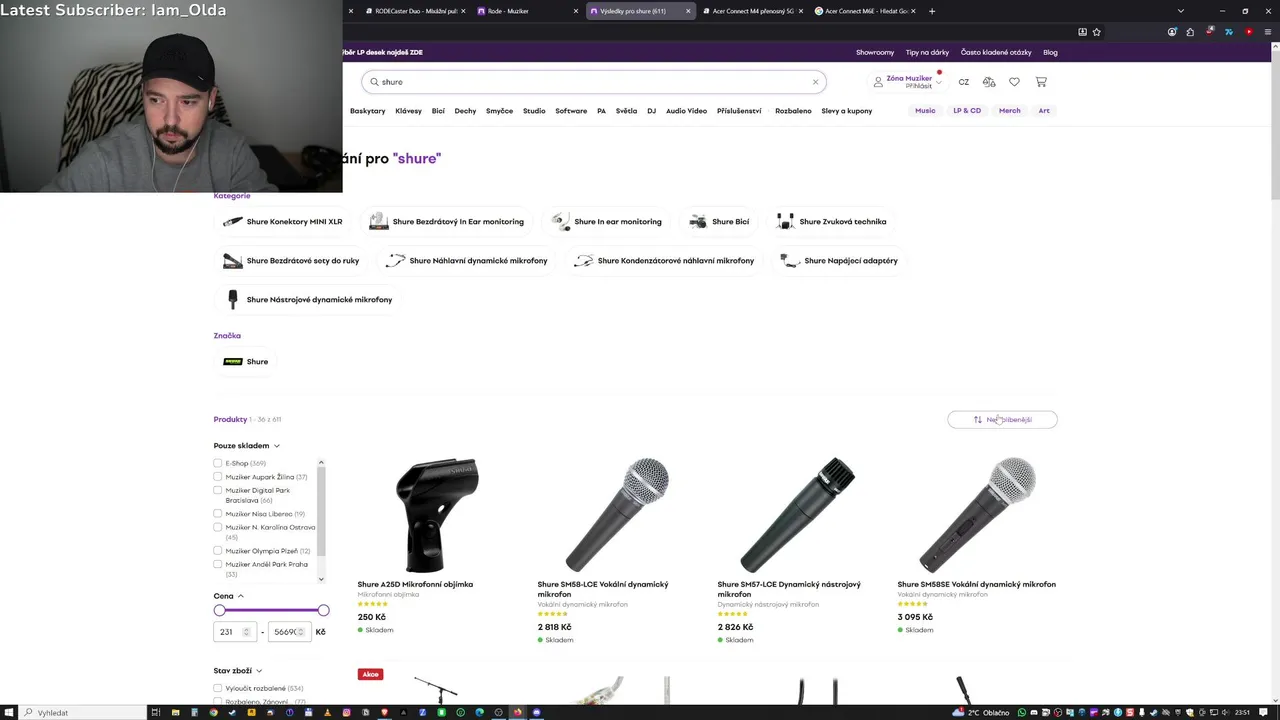The height and width of the screenshot is (720, 1280).
Task: Open the Shure Zvuková technika category icon
Action: 785,222
